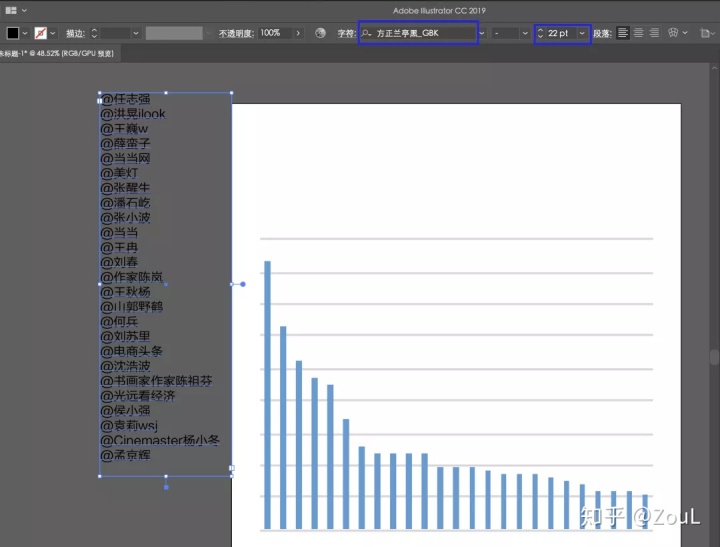Open the arrange documents icon
This screenshot has width=720, height=547.
(11, 10)
